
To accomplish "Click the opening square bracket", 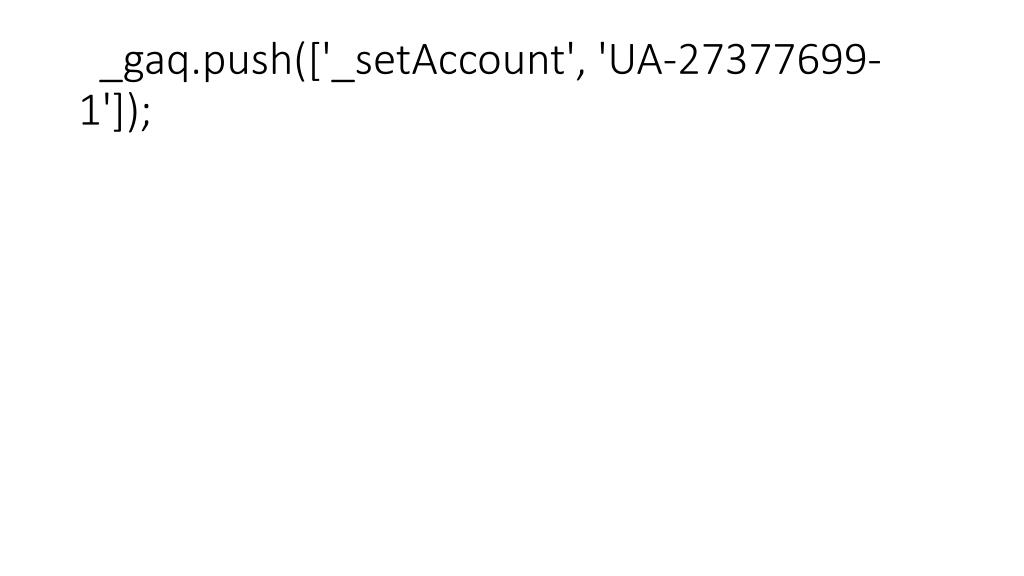I will [315, 61].
